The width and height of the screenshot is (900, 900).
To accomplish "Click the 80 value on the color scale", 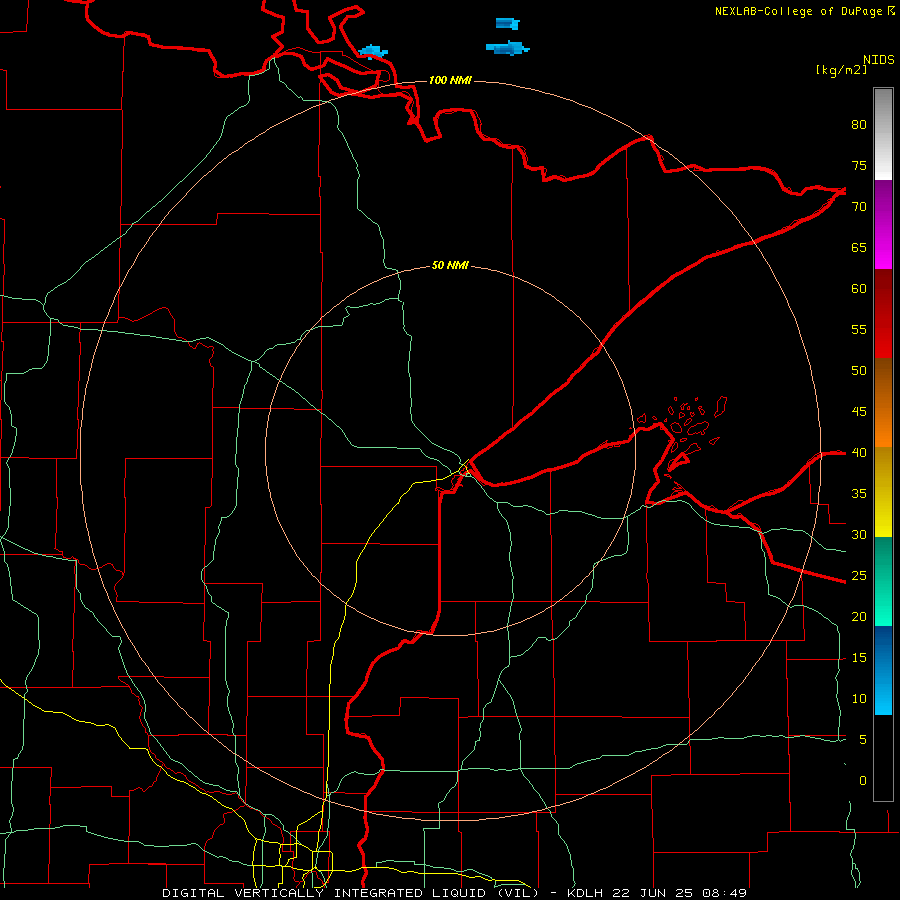I will (859, 125).
